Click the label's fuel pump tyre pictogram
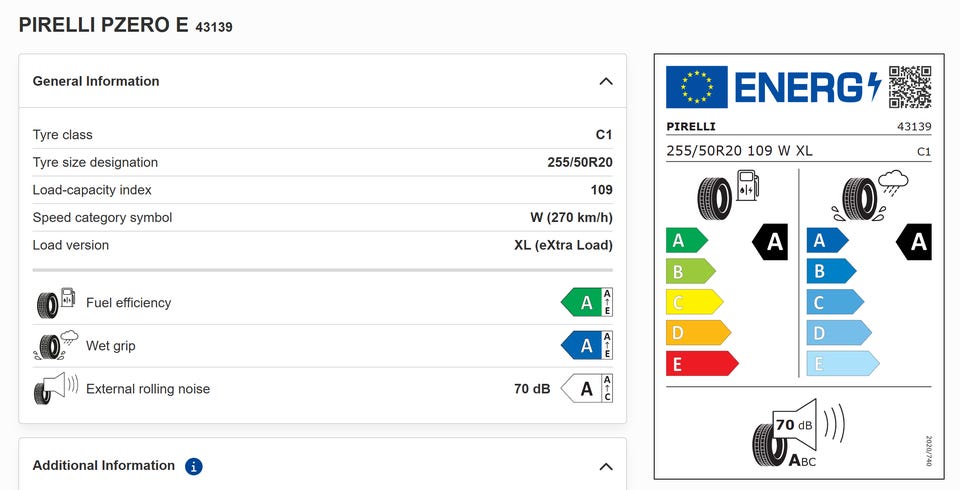 coord(728,195)
